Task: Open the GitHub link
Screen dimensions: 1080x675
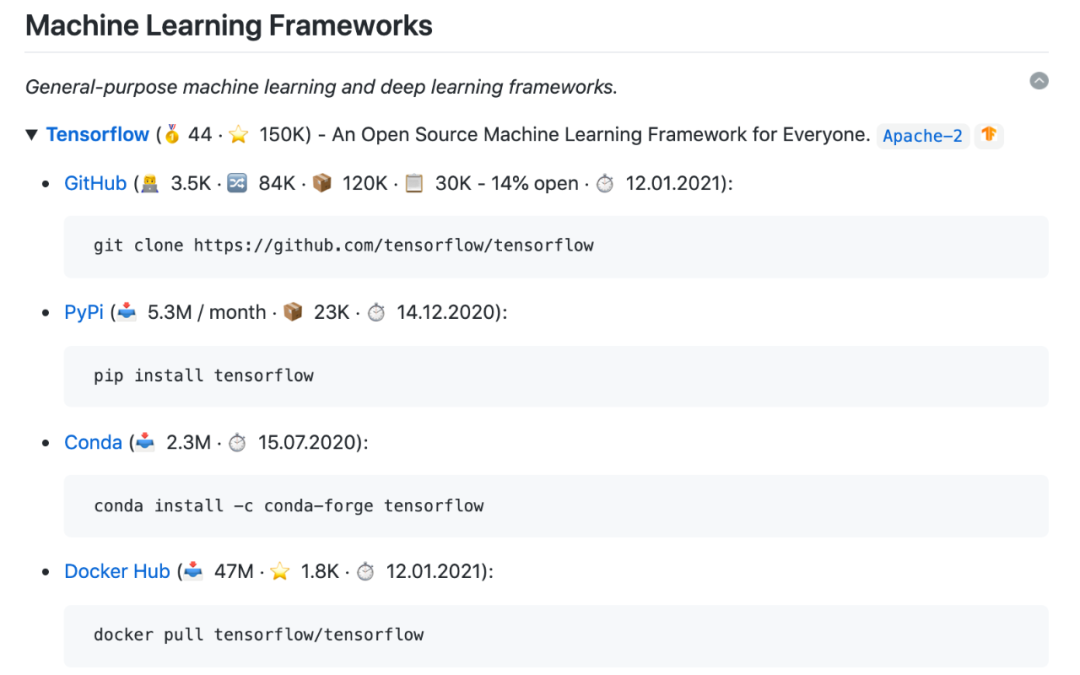Action: pyautogui.click(x=95, y=183)
